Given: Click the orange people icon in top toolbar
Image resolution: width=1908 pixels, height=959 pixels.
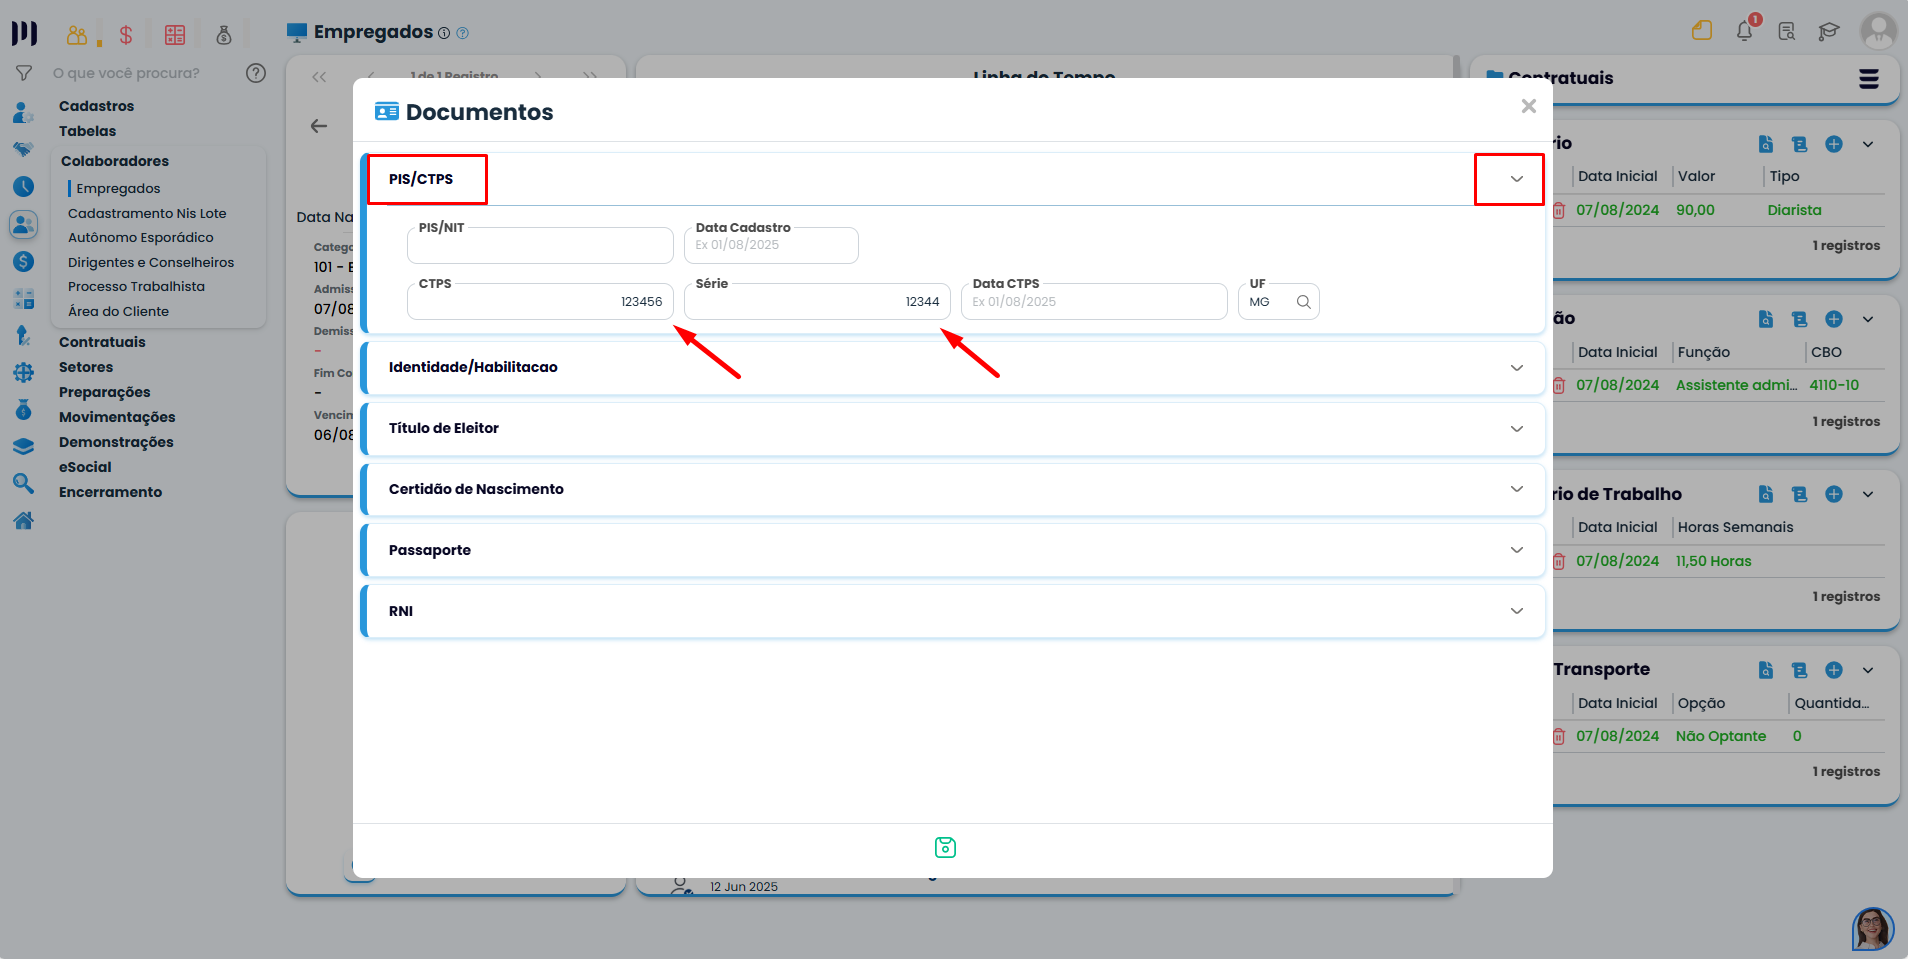Looking at the screenshot, I should coord(77,35).
